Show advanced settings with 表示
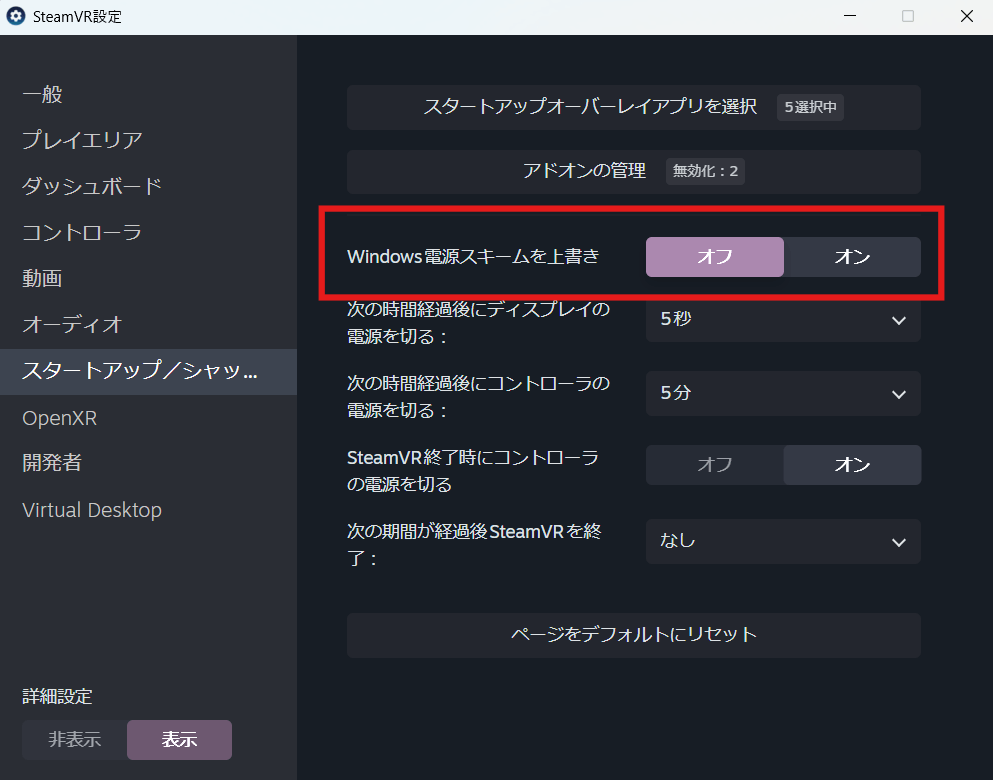This screenshot has width=993, height=780. [x=179, y=740]
